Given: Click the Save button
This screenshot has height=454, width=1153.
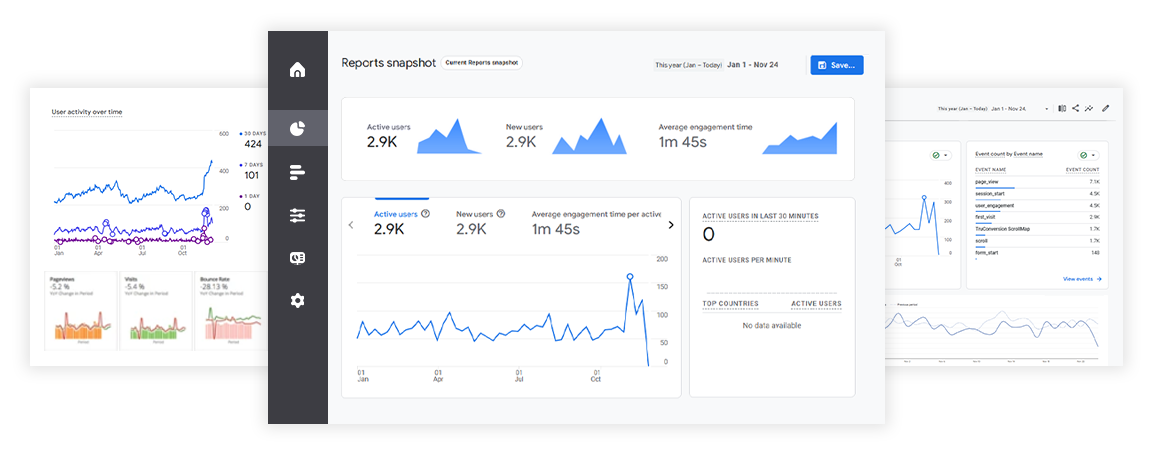Looking at the screenshot, I should click(x=836, y=65).
